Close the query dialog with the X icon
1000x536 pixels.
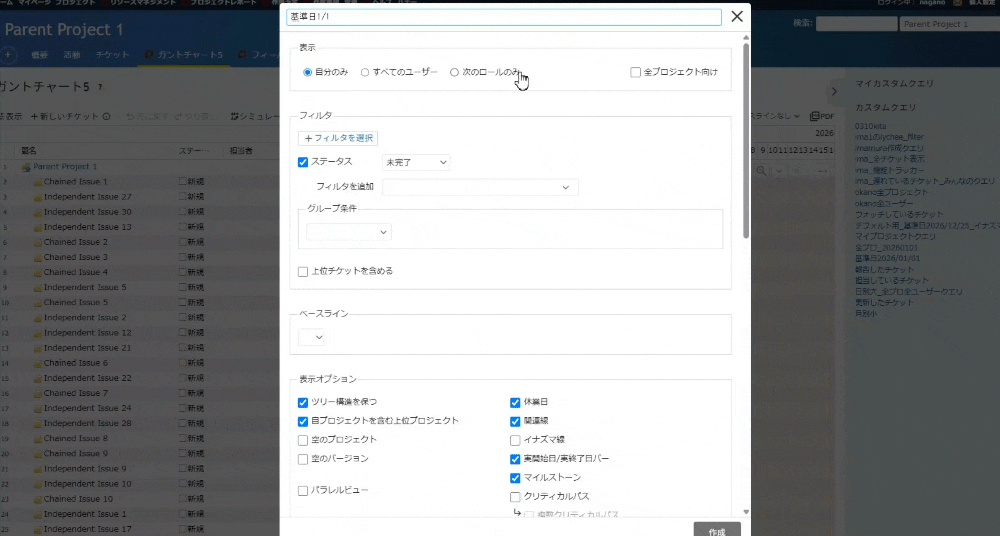click(x=737, y=16)
